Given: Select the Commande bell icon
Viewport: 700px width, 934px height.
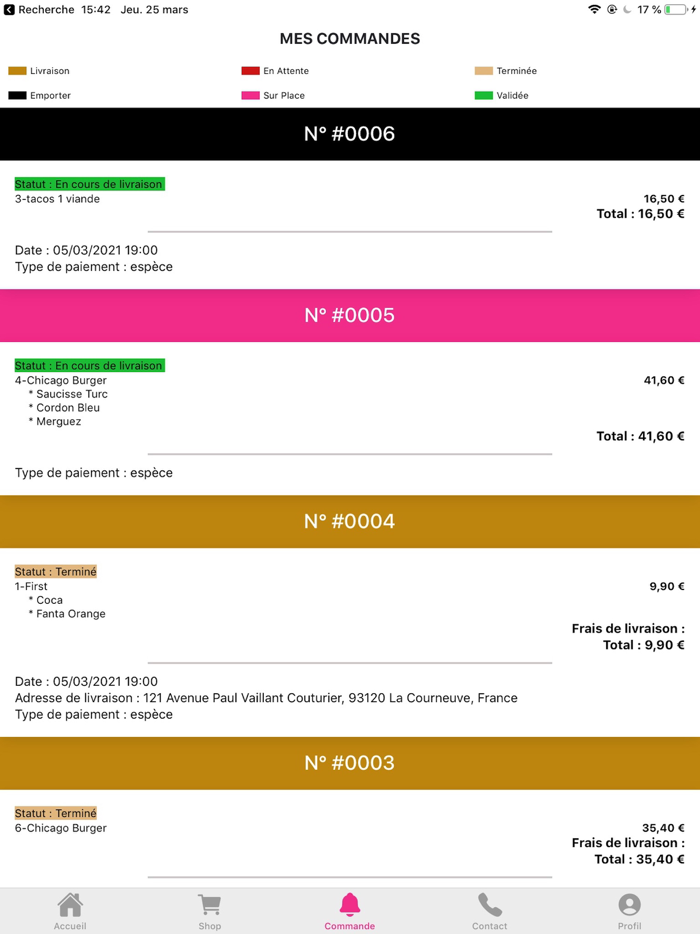Looking at the screenshot, I should coord(350,905).
